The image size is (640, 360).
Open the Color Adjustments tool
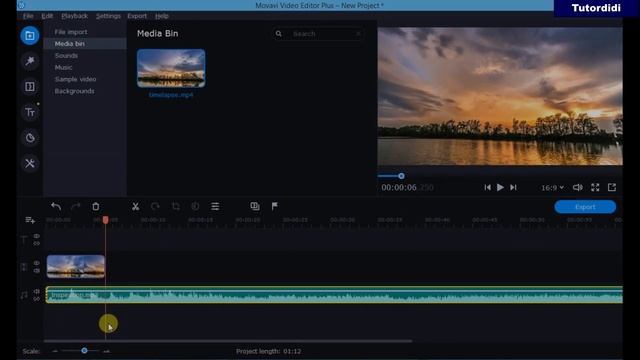click(x=195, y=207)
